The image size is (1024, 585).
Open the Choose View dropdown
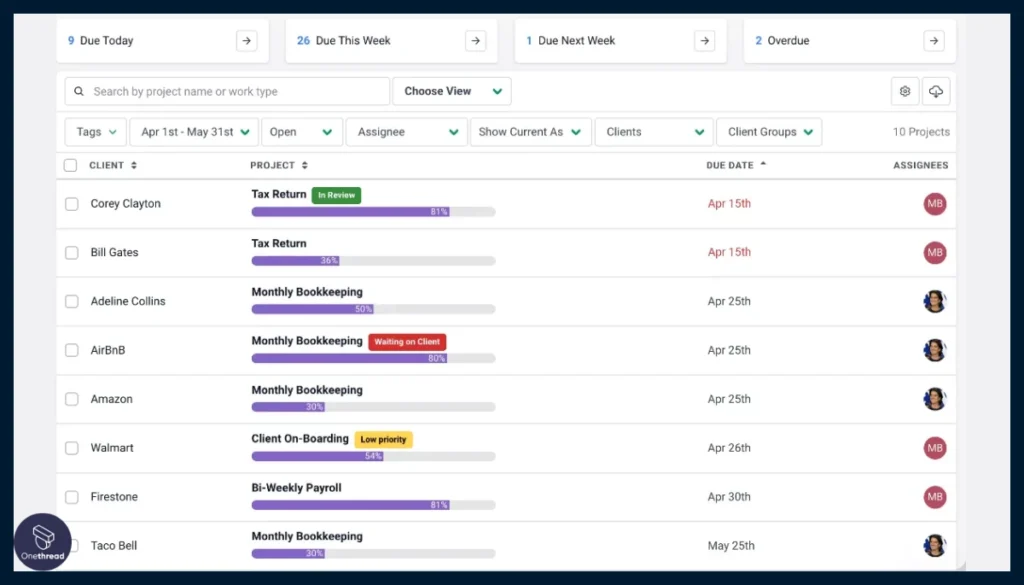coord(452,91)
